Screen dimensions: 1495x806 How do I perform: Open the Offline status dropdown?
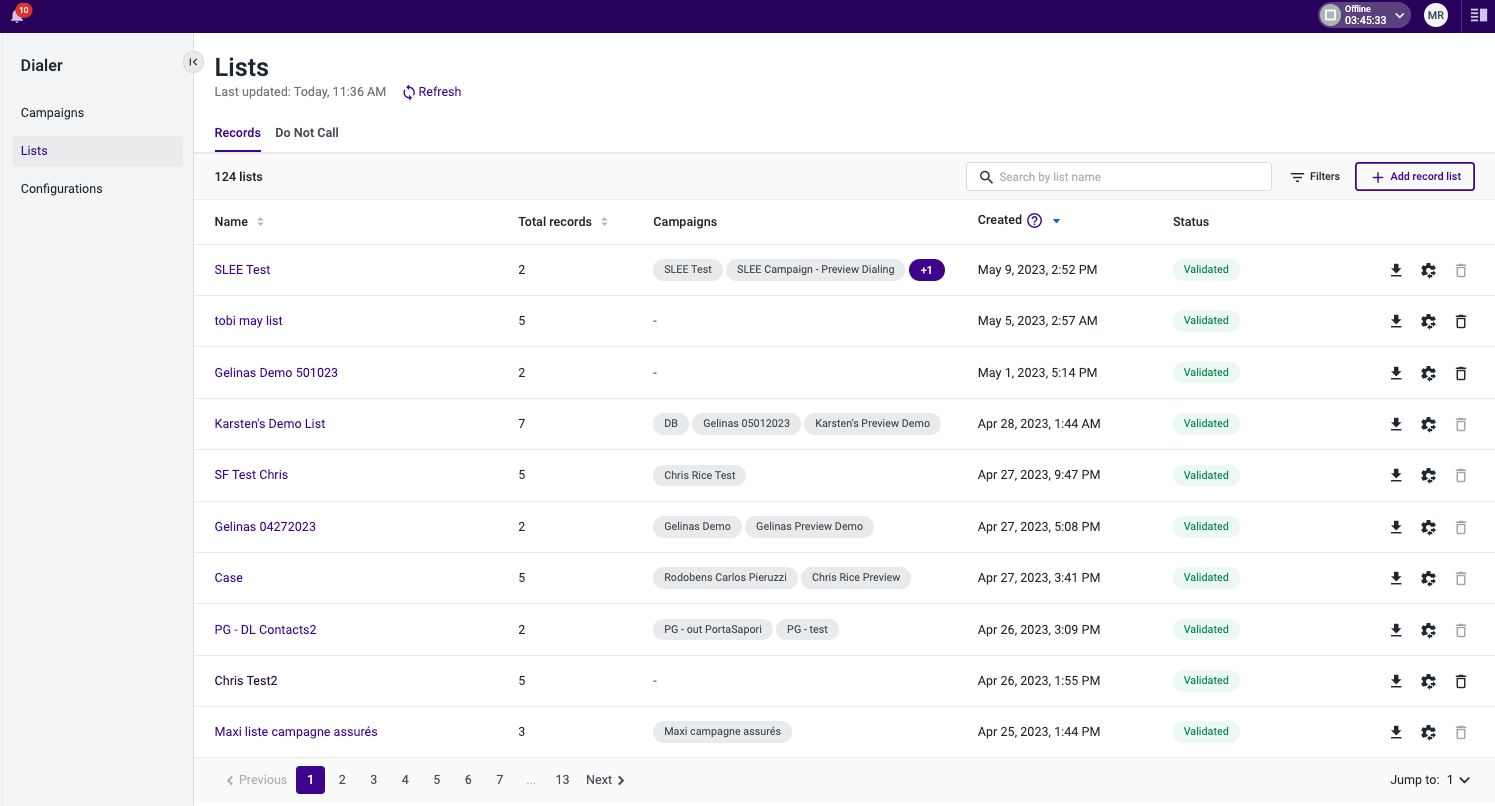click(1365, 15)
